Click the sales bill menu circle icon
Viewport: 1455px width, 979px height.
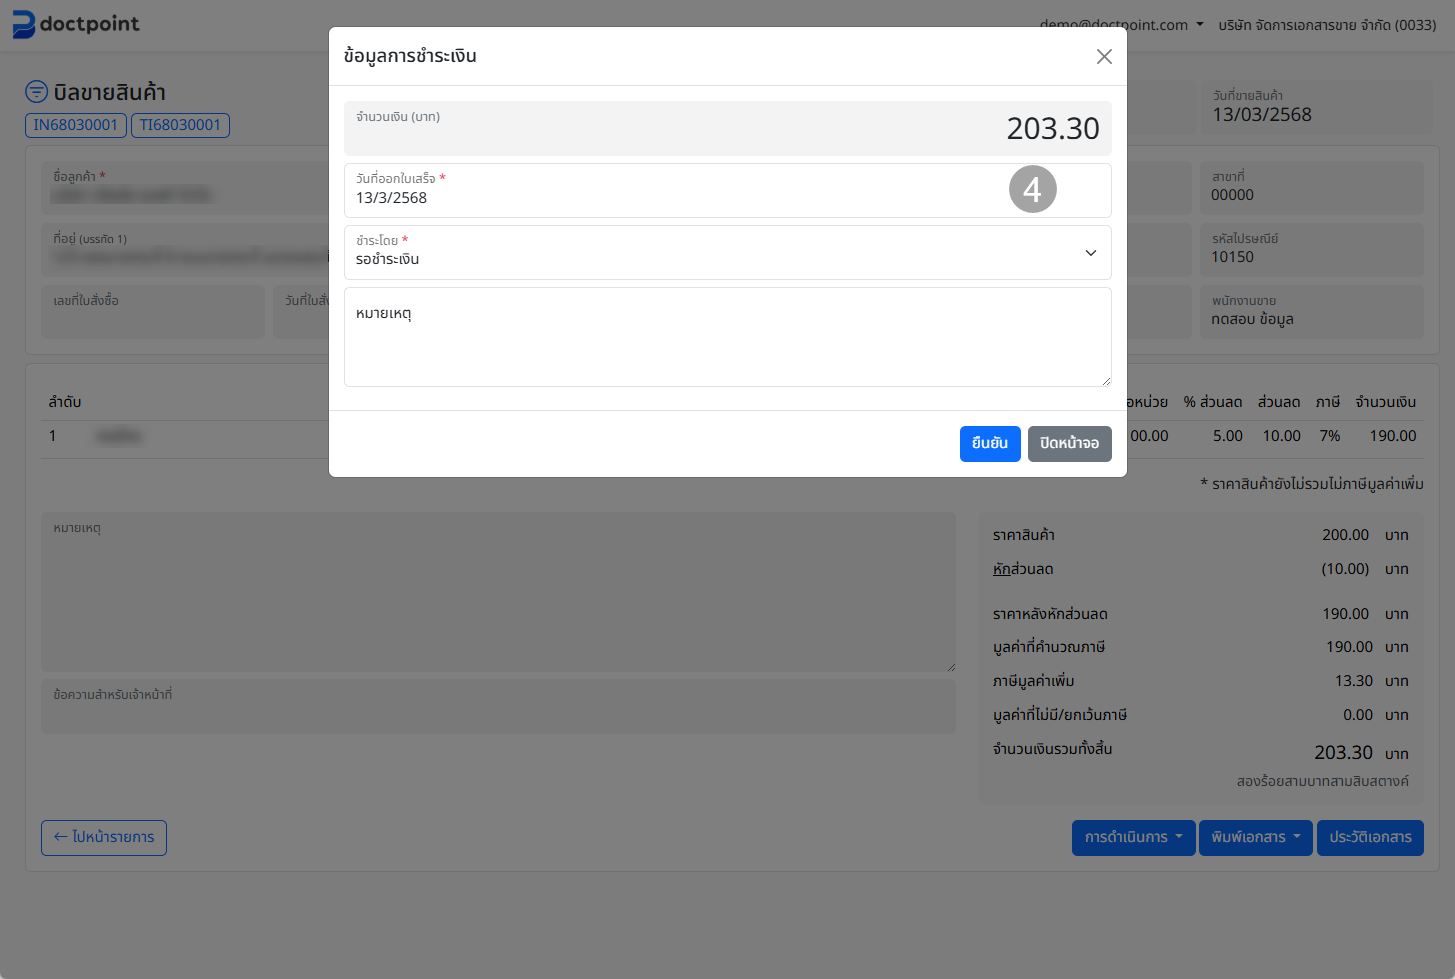coord(36,92)
